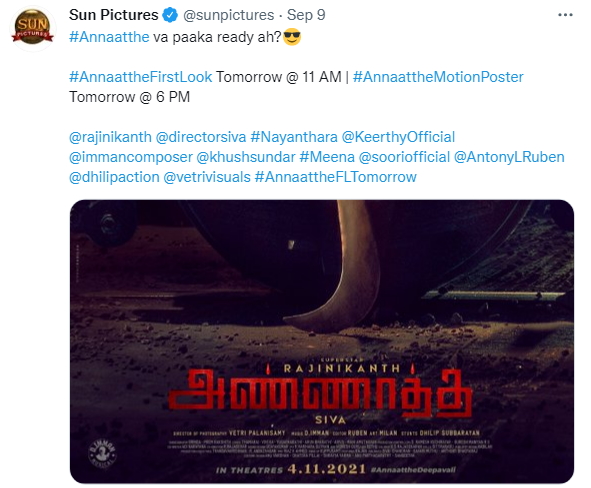Screen dimensions: 591x488
Task: Open the Annaatthe movie poster image
Action: point(322,341)
